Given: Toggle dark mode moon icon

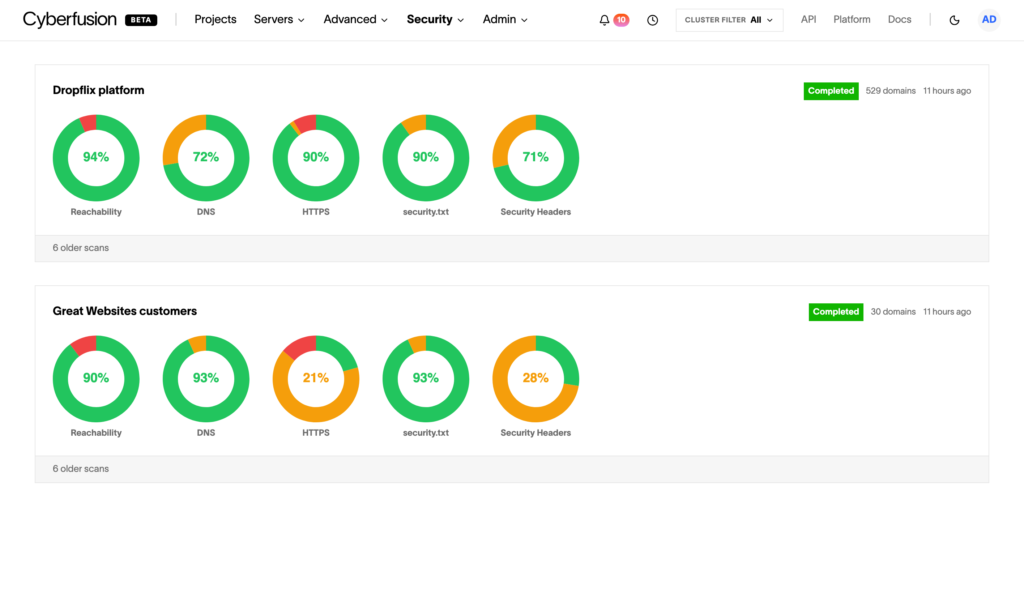Looking at the screenshot, I should pos(954,20).
